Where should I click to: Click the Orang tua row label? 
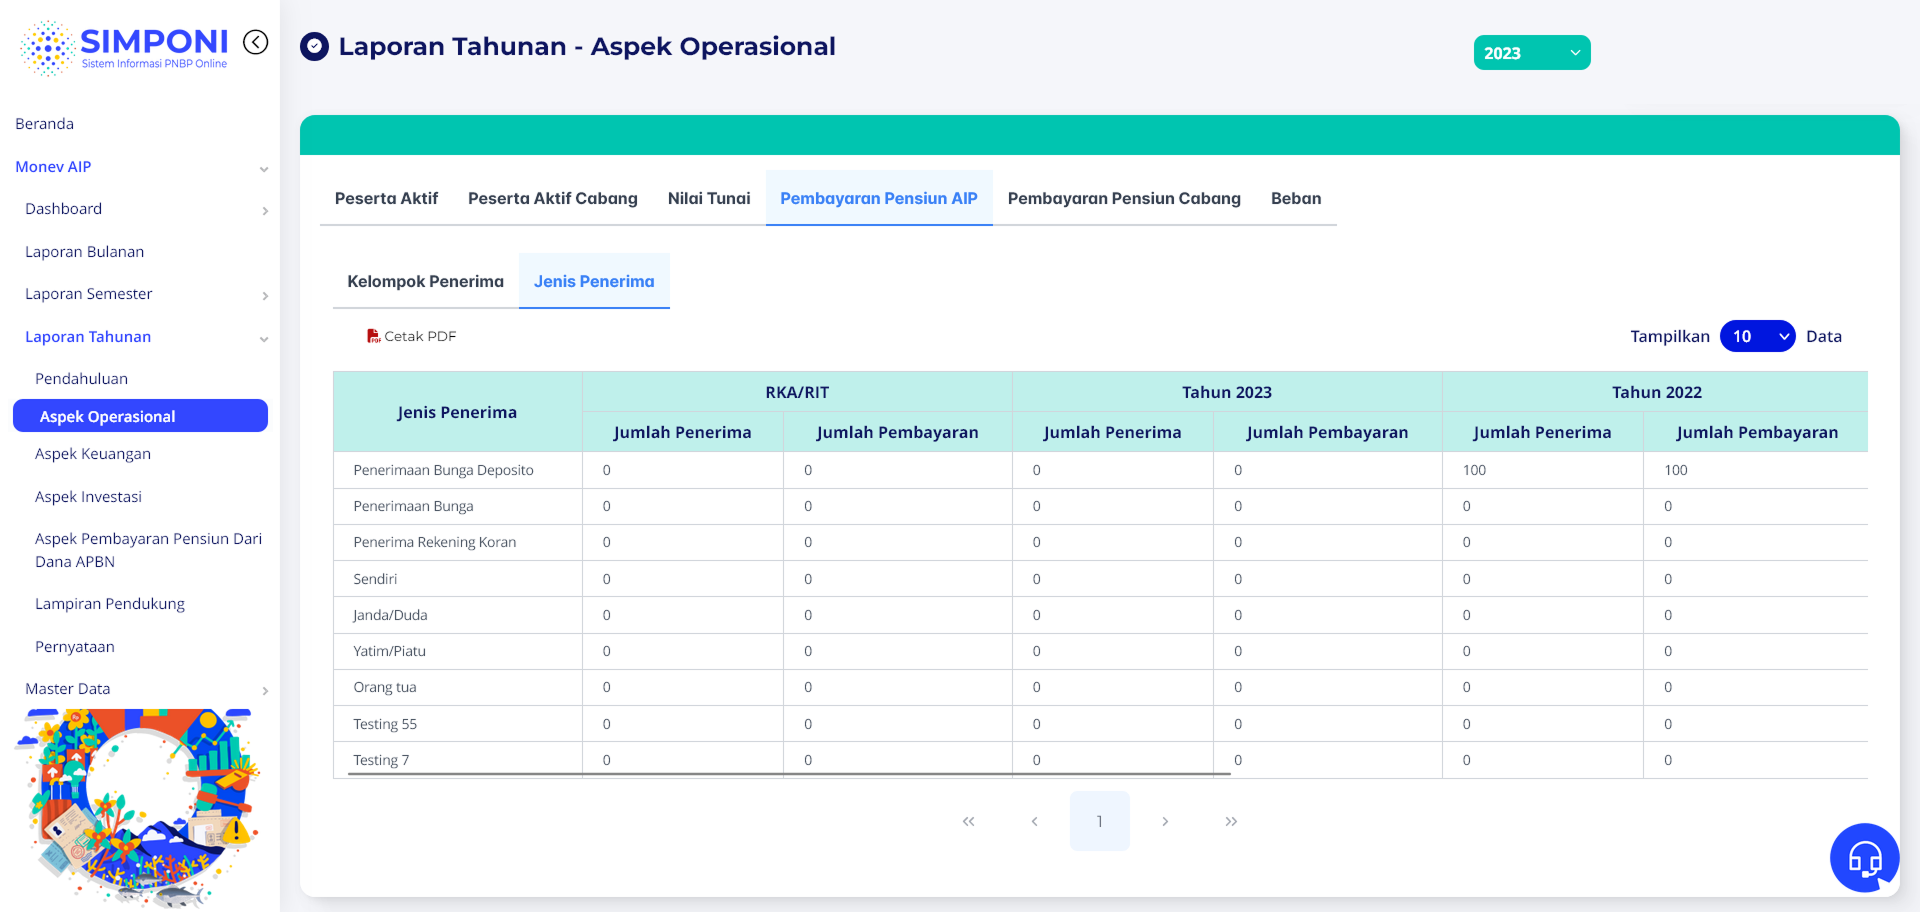(385, 687)
